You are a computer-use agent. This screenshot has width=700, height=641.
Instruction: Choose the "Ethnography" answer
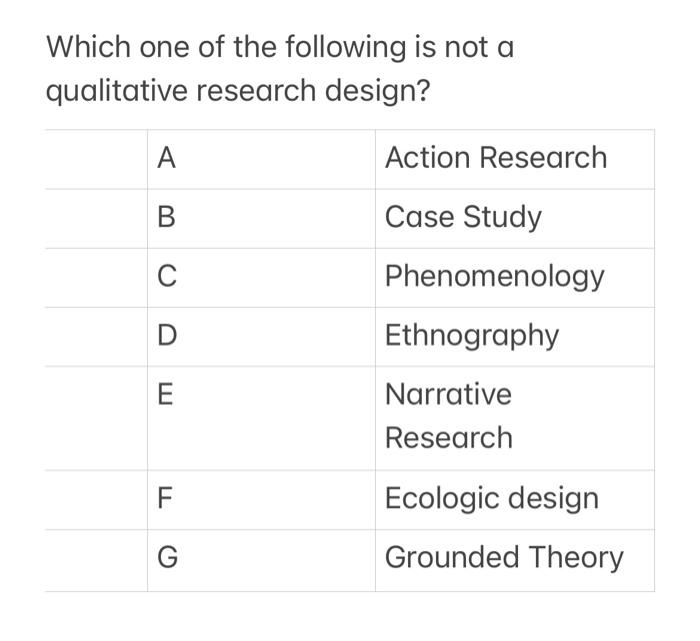(472, 336)
